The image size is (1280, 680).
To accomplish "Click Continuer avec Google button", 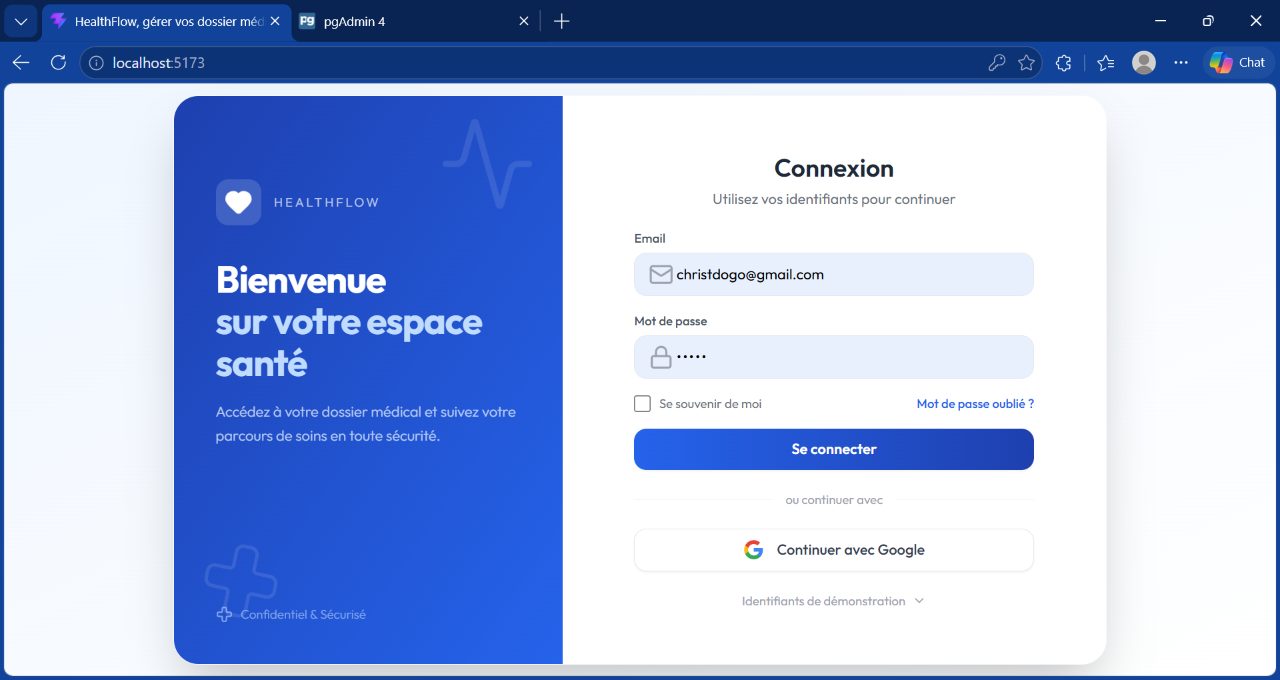I will click(x=834, y=550).
